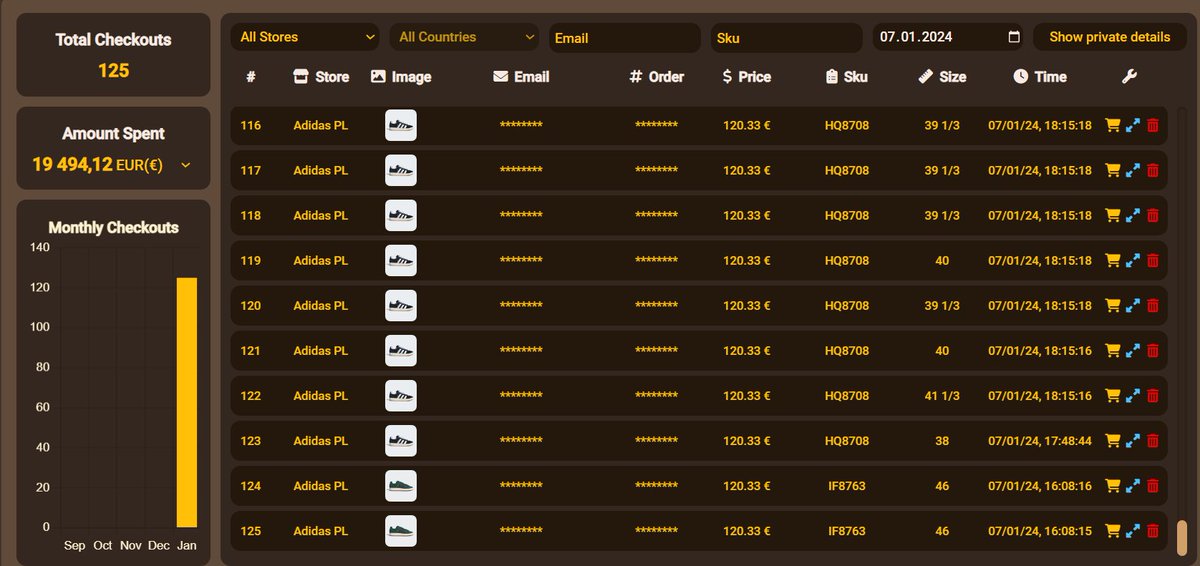
Task: Open the All Stores dropdown
Action: [305, 37]
